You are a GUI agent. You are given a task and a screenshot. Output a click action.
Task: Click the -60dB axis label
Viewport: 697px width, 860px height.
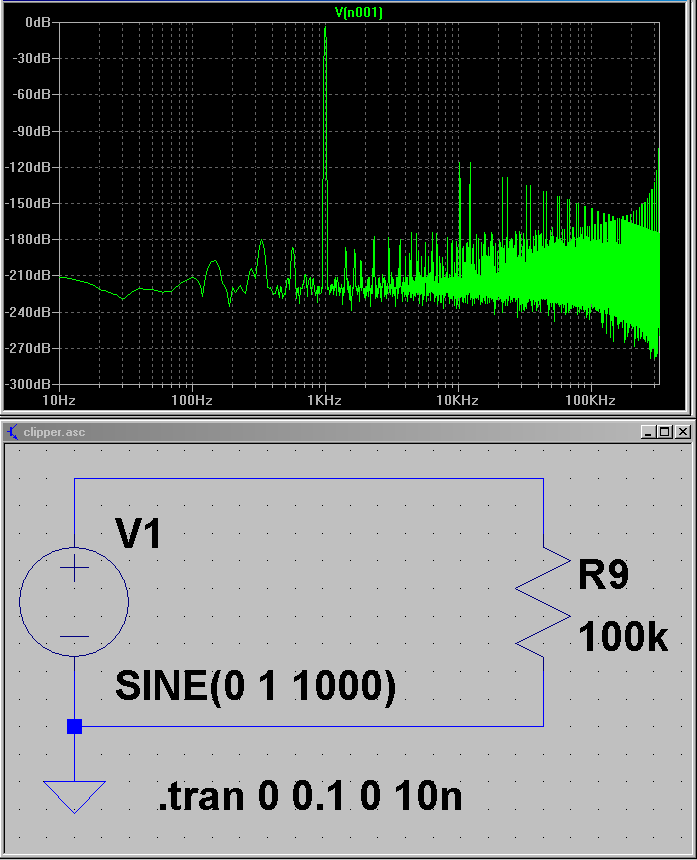31,94
